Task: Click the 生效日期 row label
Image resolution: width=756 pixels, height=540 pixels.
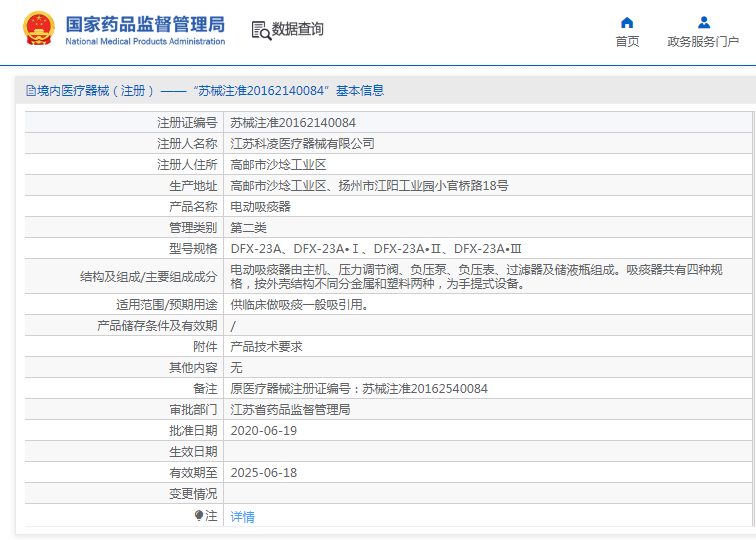Action: 193,452
